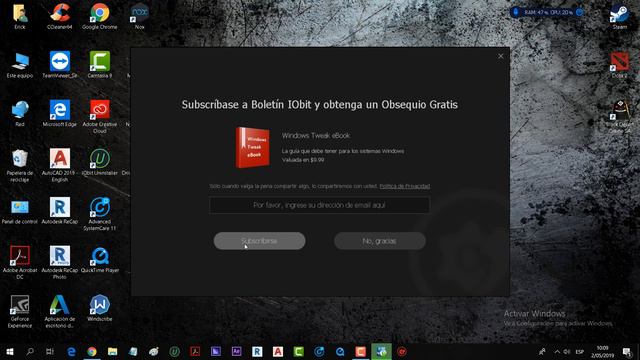This screenshot has height=360, width=640.
Task: Select the Erick user folder icon
Action: pyautogui.click(x=20, y=17)
